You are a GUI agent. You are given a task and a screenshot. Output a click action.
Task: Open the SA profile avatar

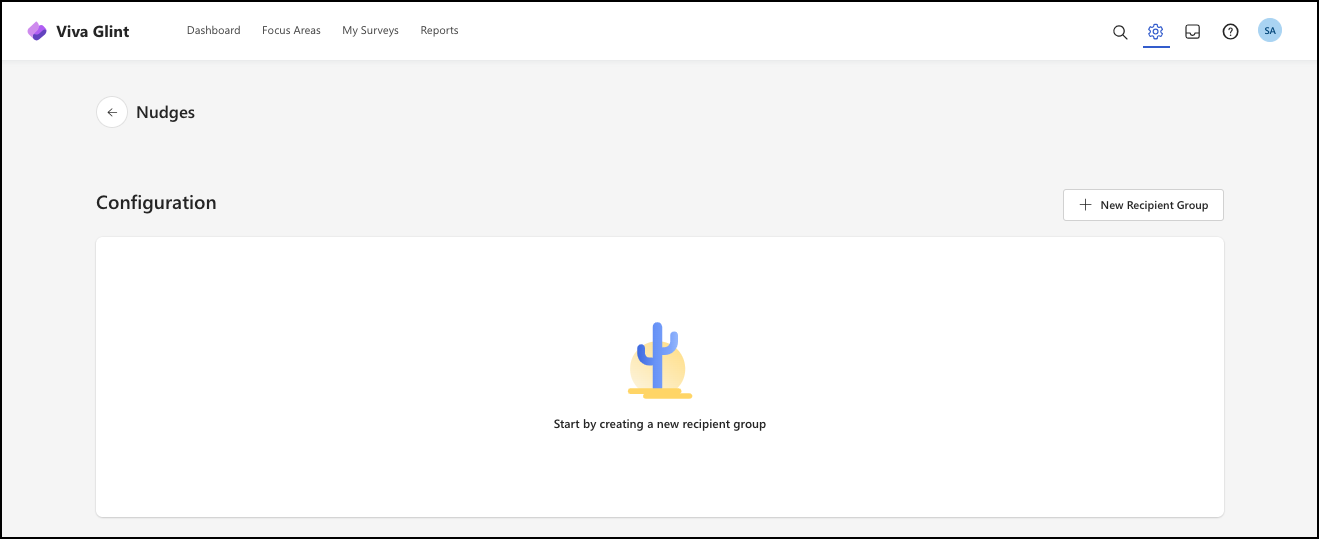pos(1270,31)
